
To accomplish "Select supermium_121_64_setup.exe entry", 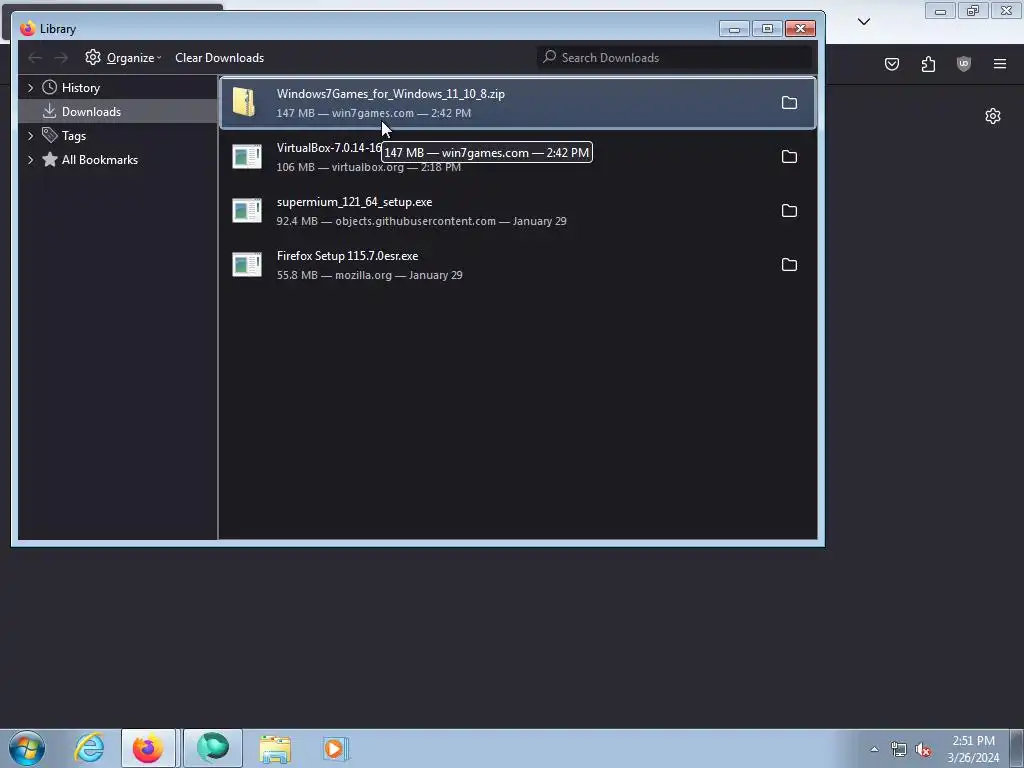I will click(518, 211).
